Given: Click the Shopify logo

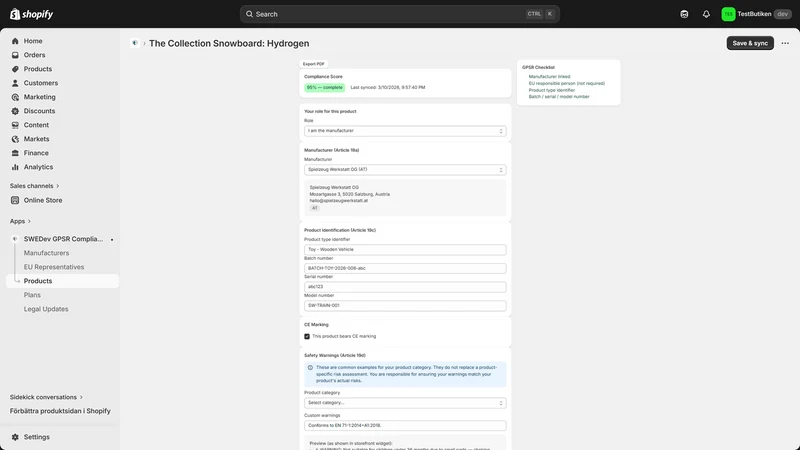Looking at the screenshot, I should point(31,14).
